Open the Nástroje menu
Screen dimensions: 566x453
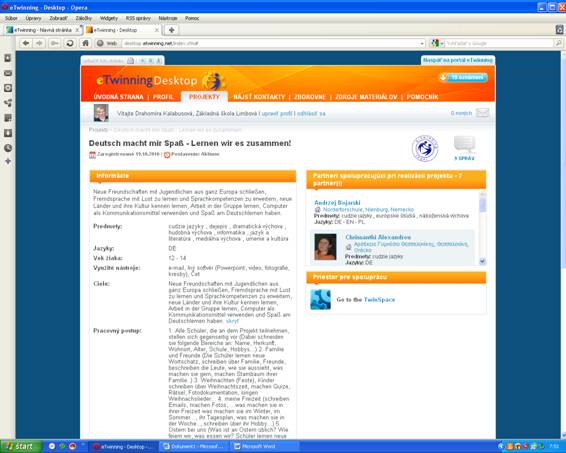tap(168, 18)
